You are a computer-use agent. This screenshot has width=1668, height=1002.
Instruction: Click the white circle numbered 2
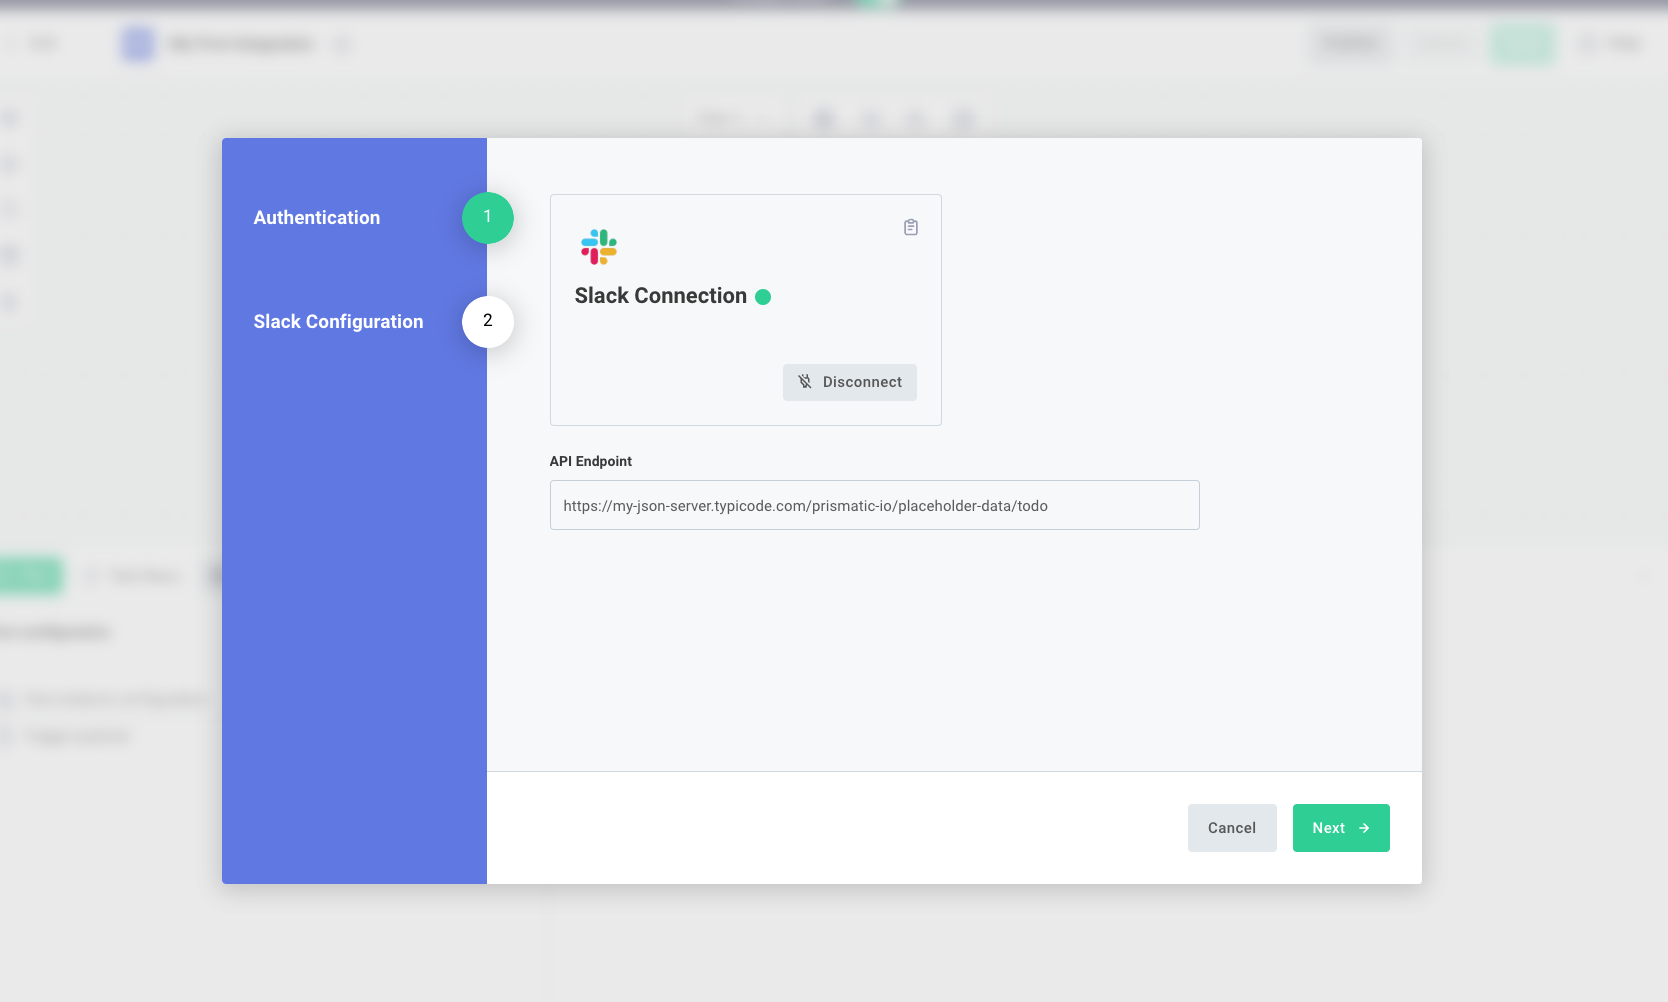487,322
